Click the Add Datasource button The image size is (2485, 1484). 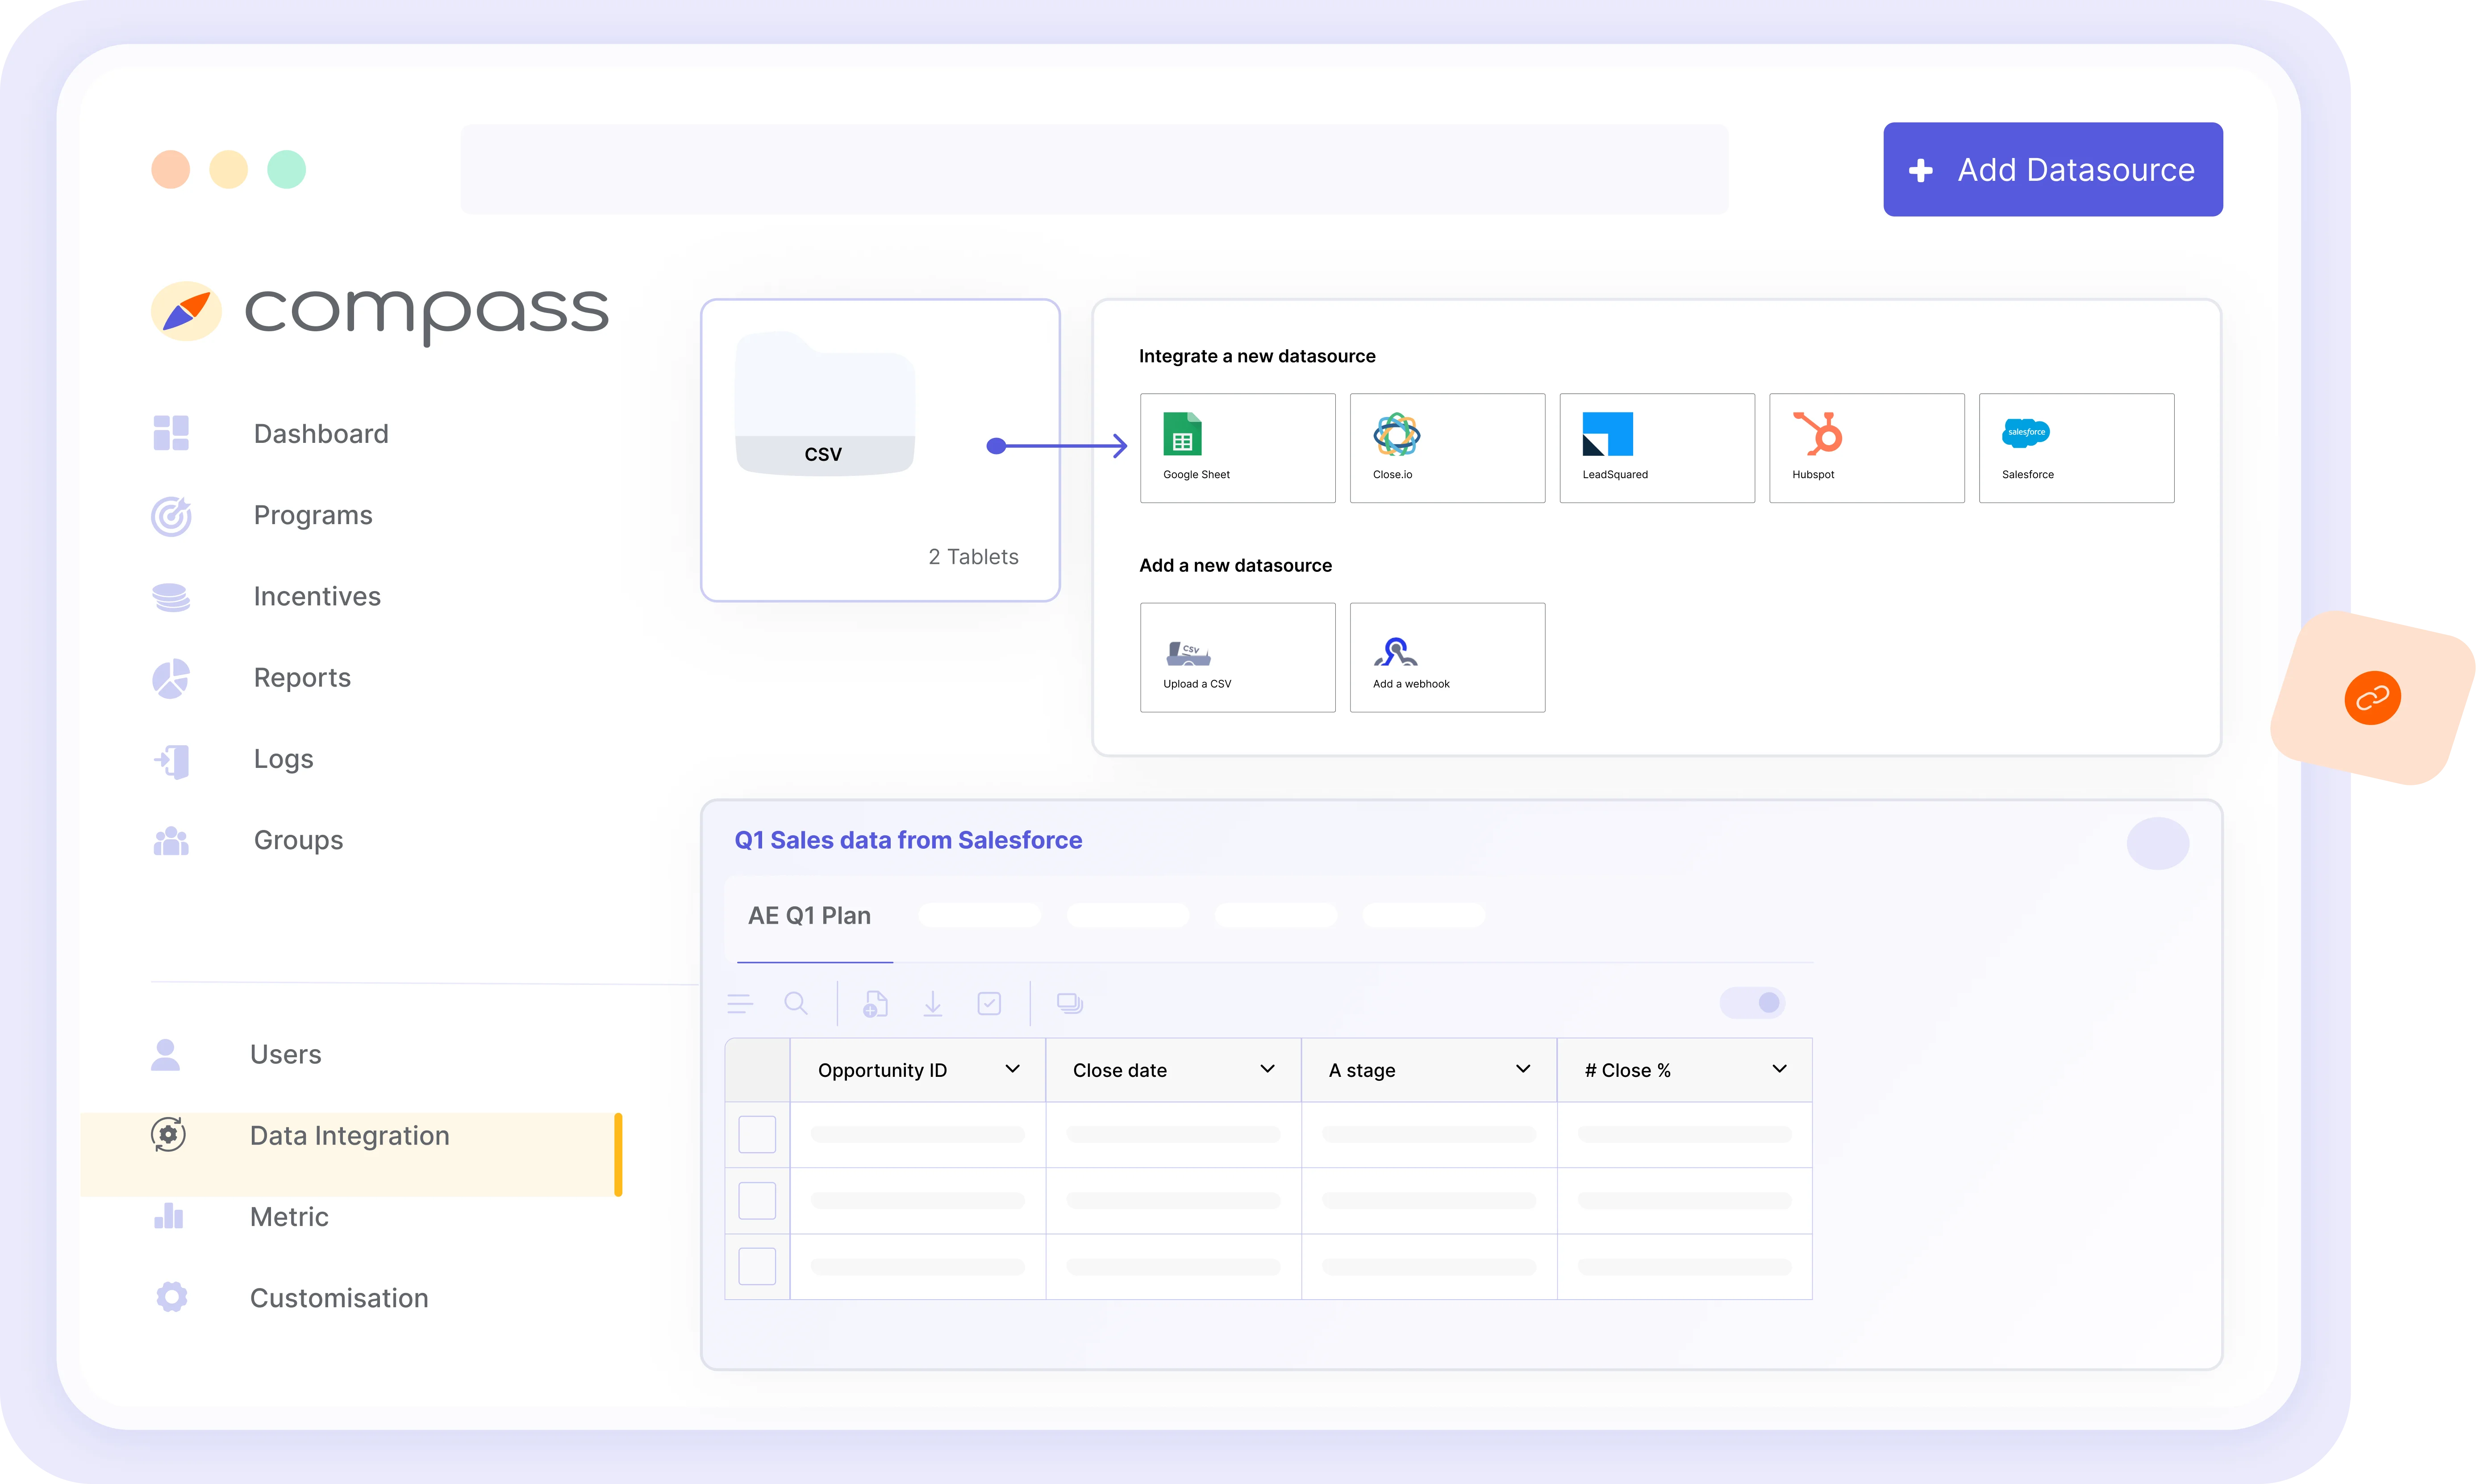2052,169
